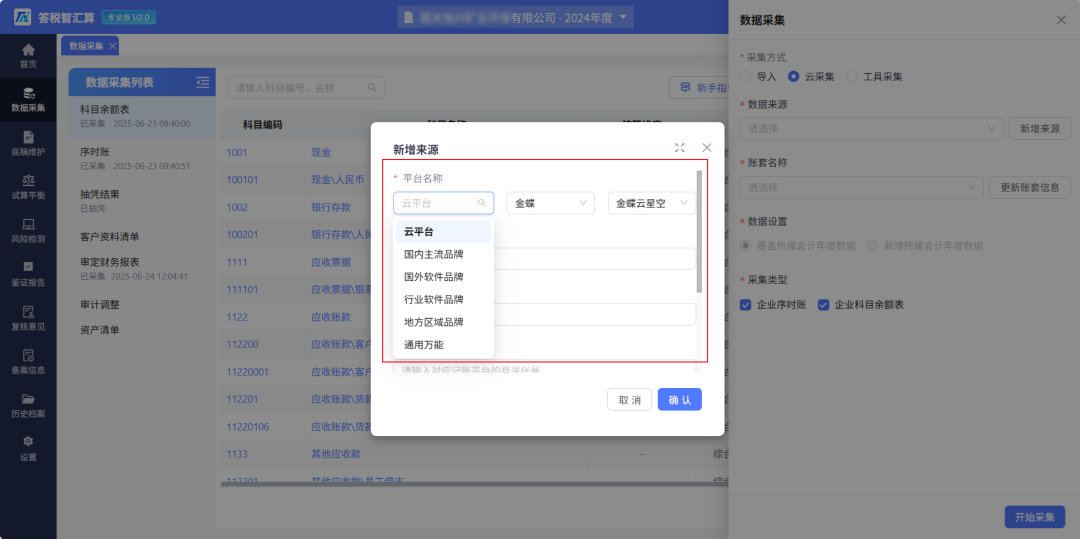Open 复核意见 sidebar item
The image size is (1080, 539).
[x=28, y=318]
